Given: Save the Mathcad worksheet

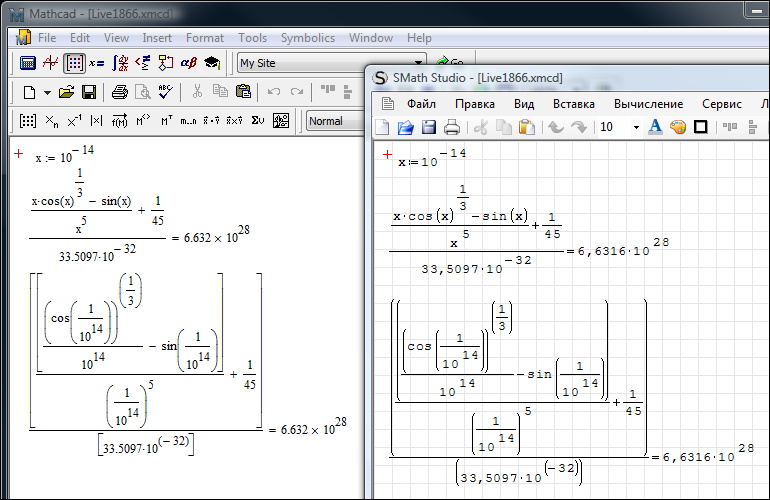Looking at the screenshot, I should click(89, 92).
